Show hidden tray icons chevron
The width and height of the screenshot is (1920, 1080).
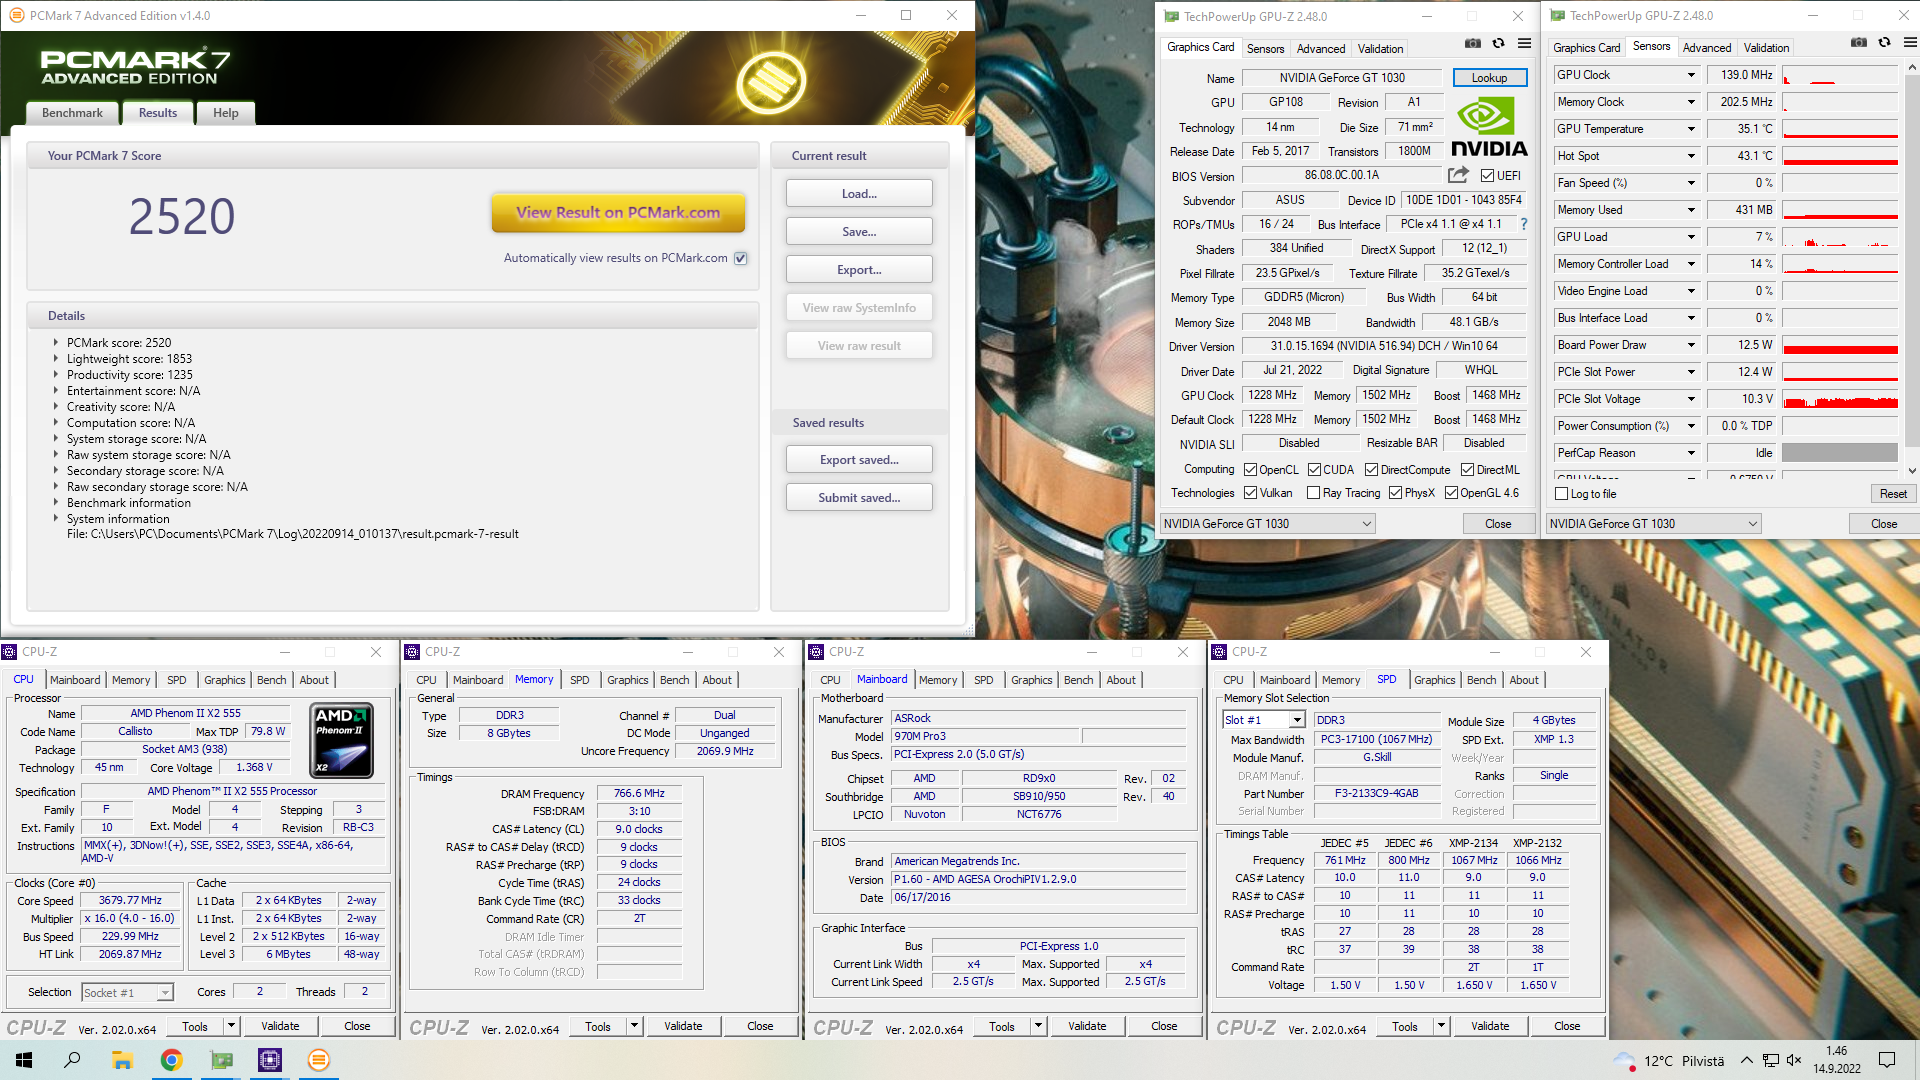[1746, 1060]
